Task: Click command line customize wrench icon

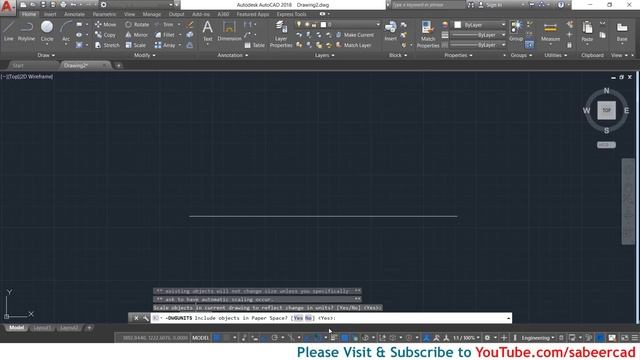Action: (x=146, y=318)
